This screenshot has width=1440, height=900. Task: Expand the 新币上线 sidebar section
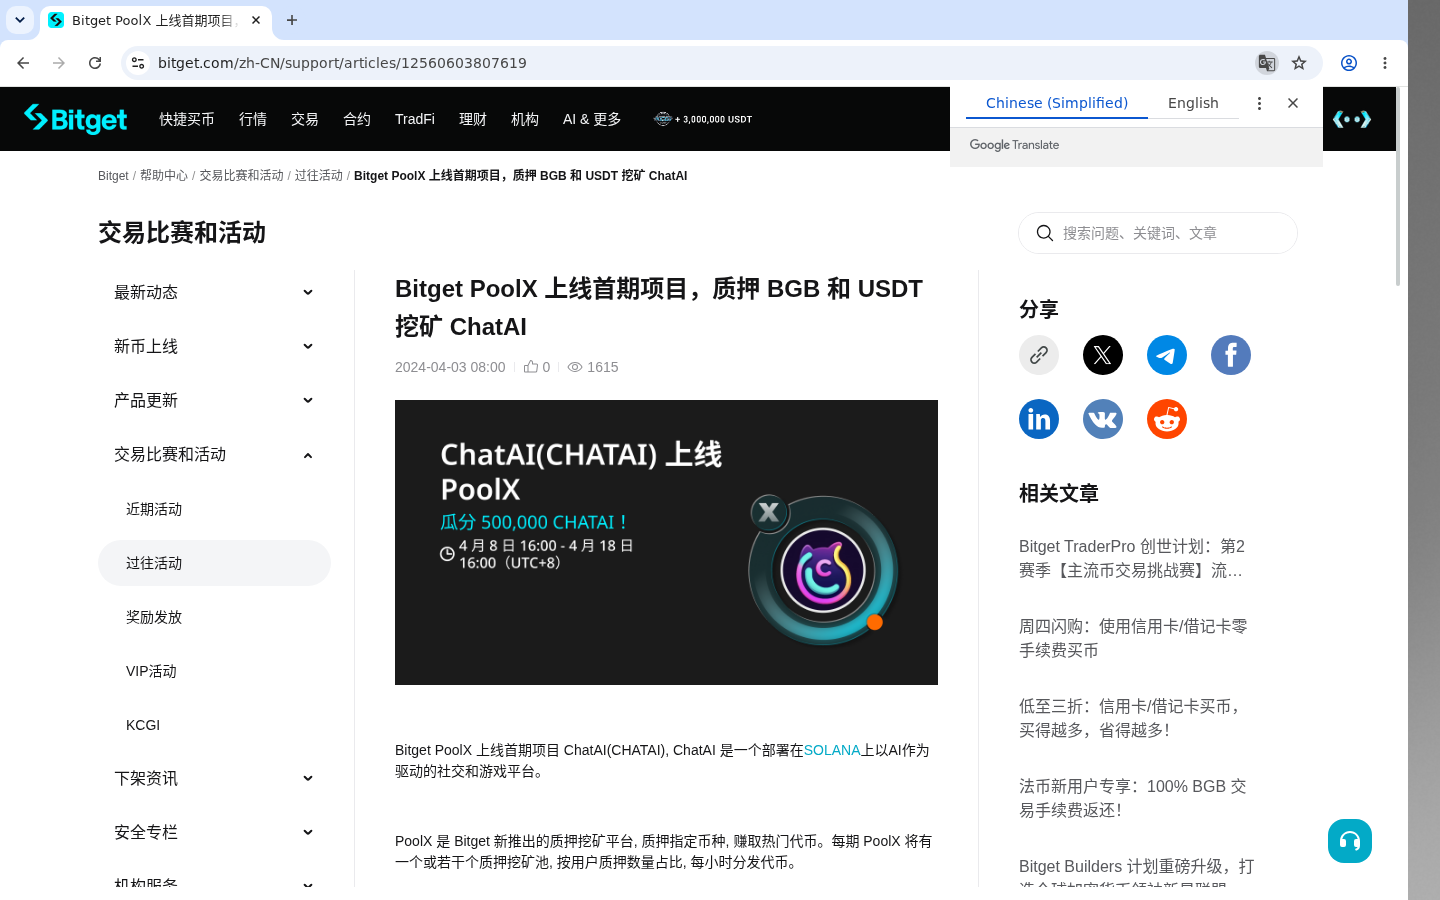tap(214, 346)
